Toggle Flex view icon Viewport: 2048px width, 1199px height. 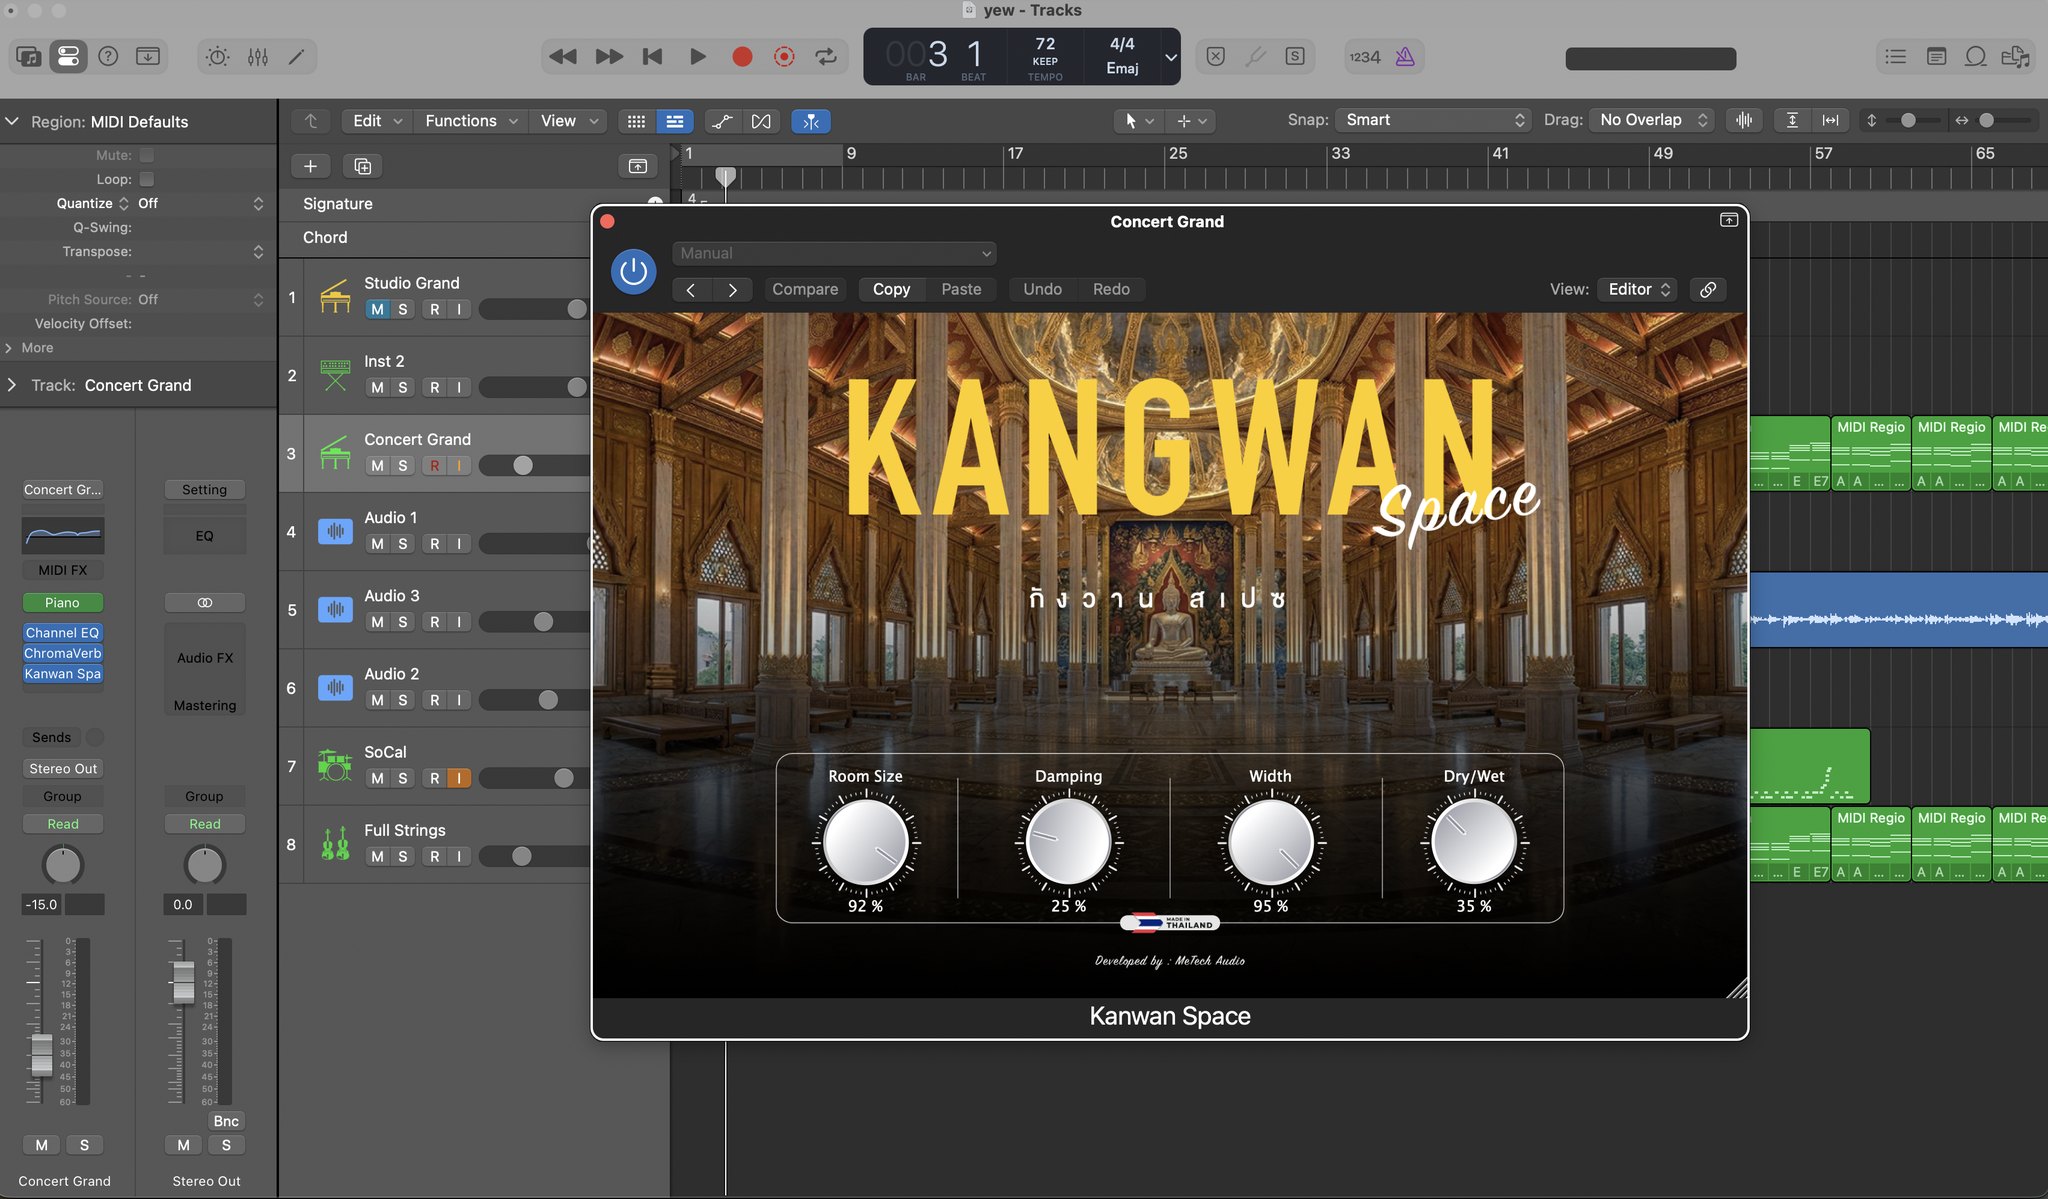[761, 121]
